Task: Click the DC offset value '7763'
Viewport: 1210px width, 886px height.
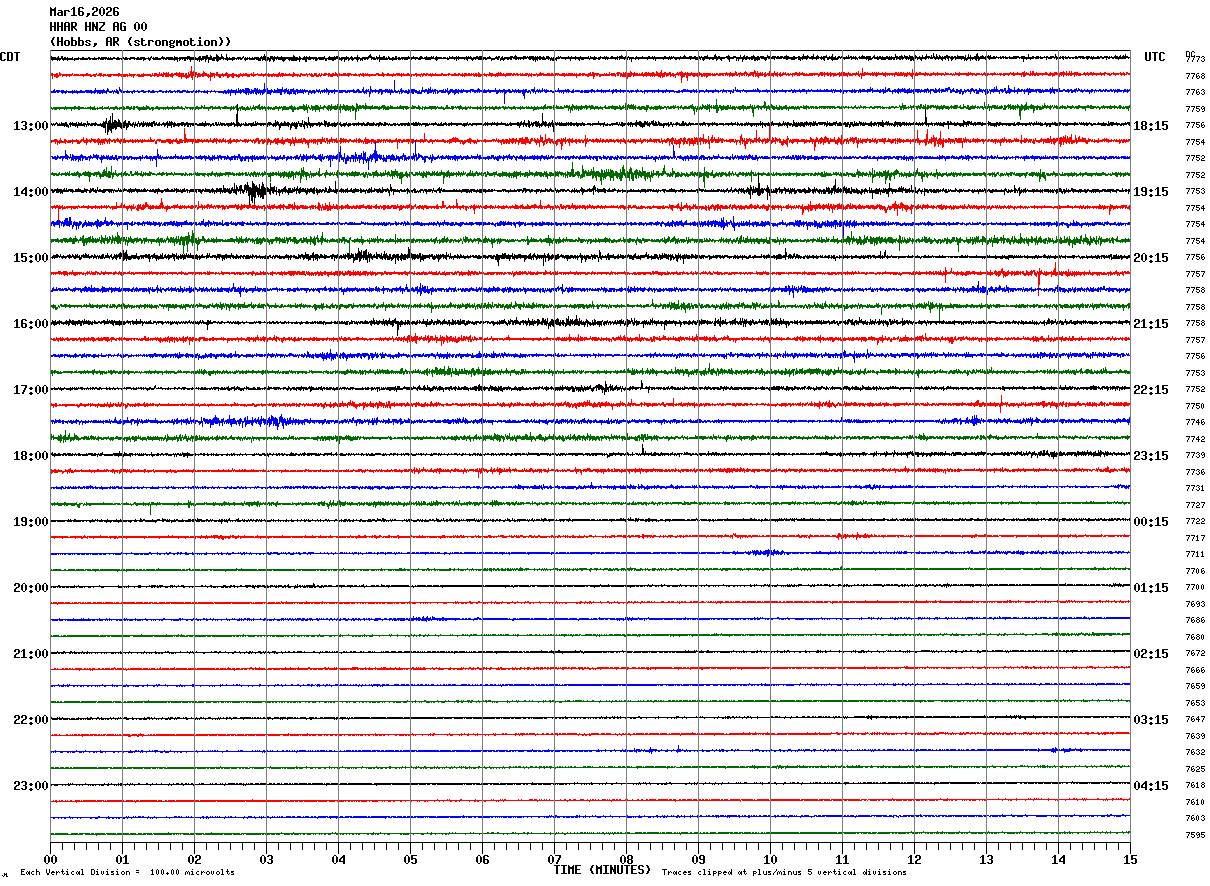Action: (x=1195, y=92)
